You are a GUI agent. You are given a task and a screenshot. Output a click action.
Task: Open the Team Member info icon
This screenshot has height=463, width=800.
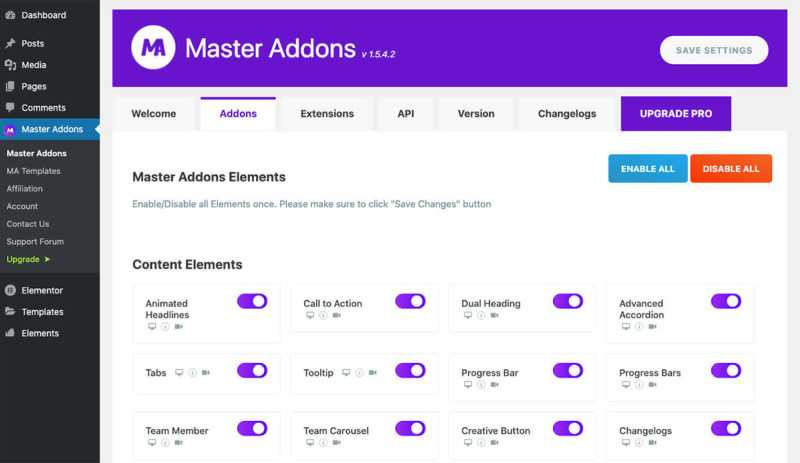(165, 443)
